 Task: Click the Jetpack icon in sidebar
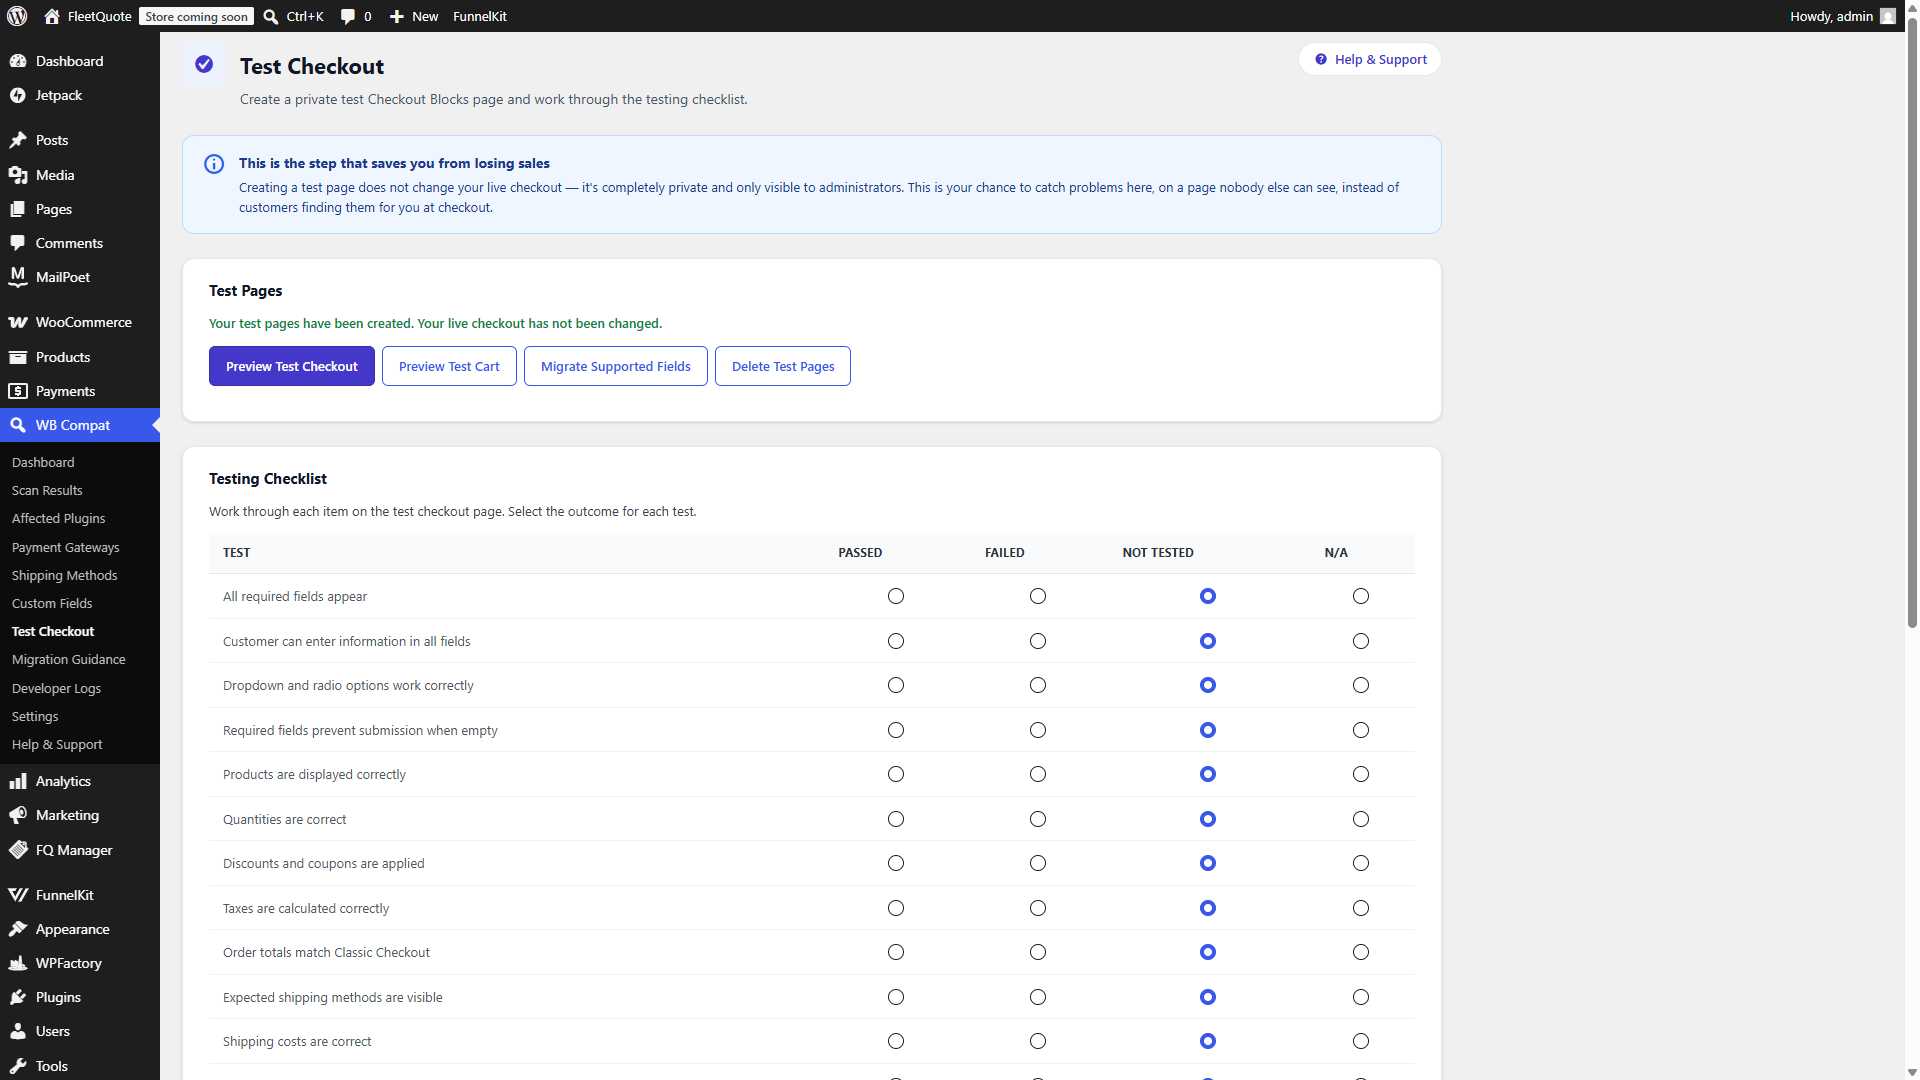pos(18,95)
